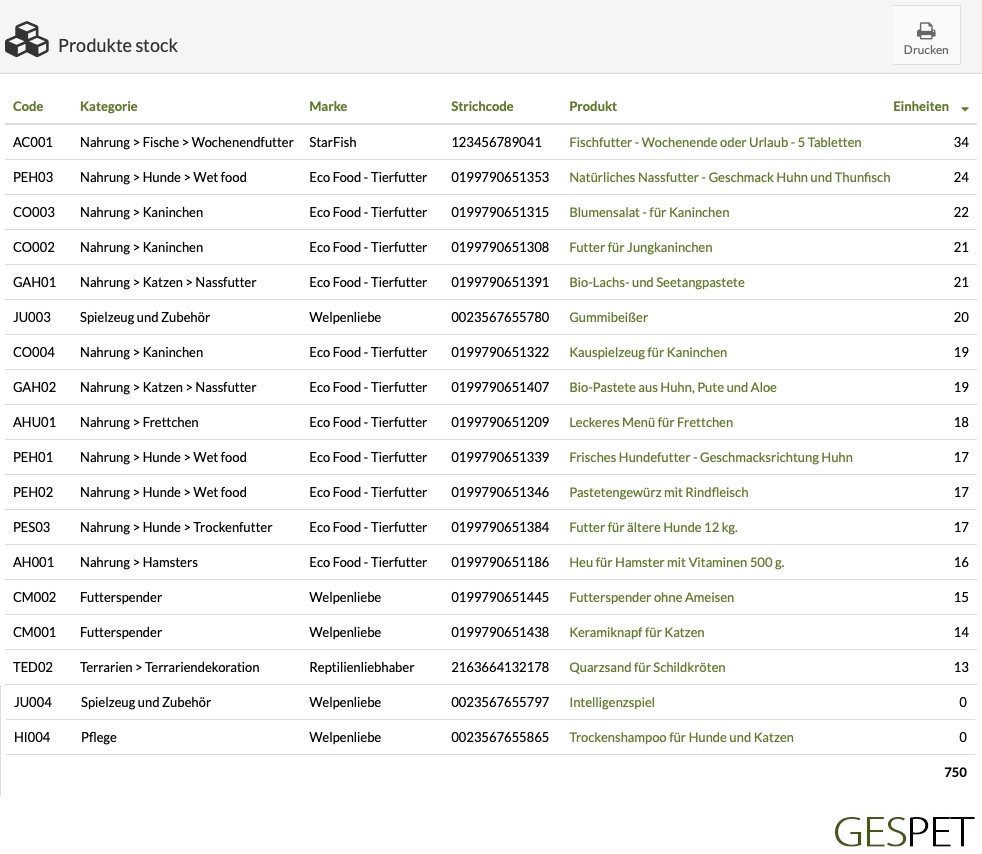Image resolution: width=982 pixels, height=854 pixels.
Task: Open product Futterspender ohne Ameisen
Action: [x=651, y=598]
